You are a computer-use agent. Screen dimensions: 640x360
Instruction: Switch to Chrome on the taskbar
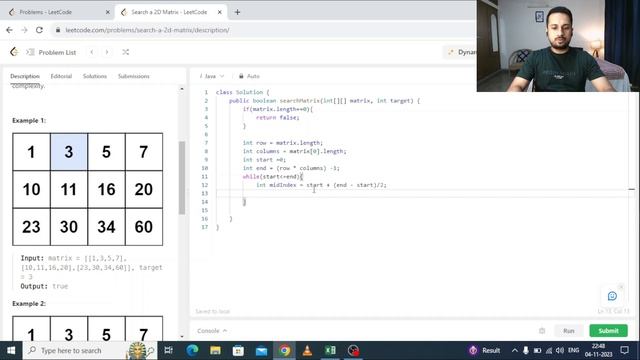tap(285, 351)
